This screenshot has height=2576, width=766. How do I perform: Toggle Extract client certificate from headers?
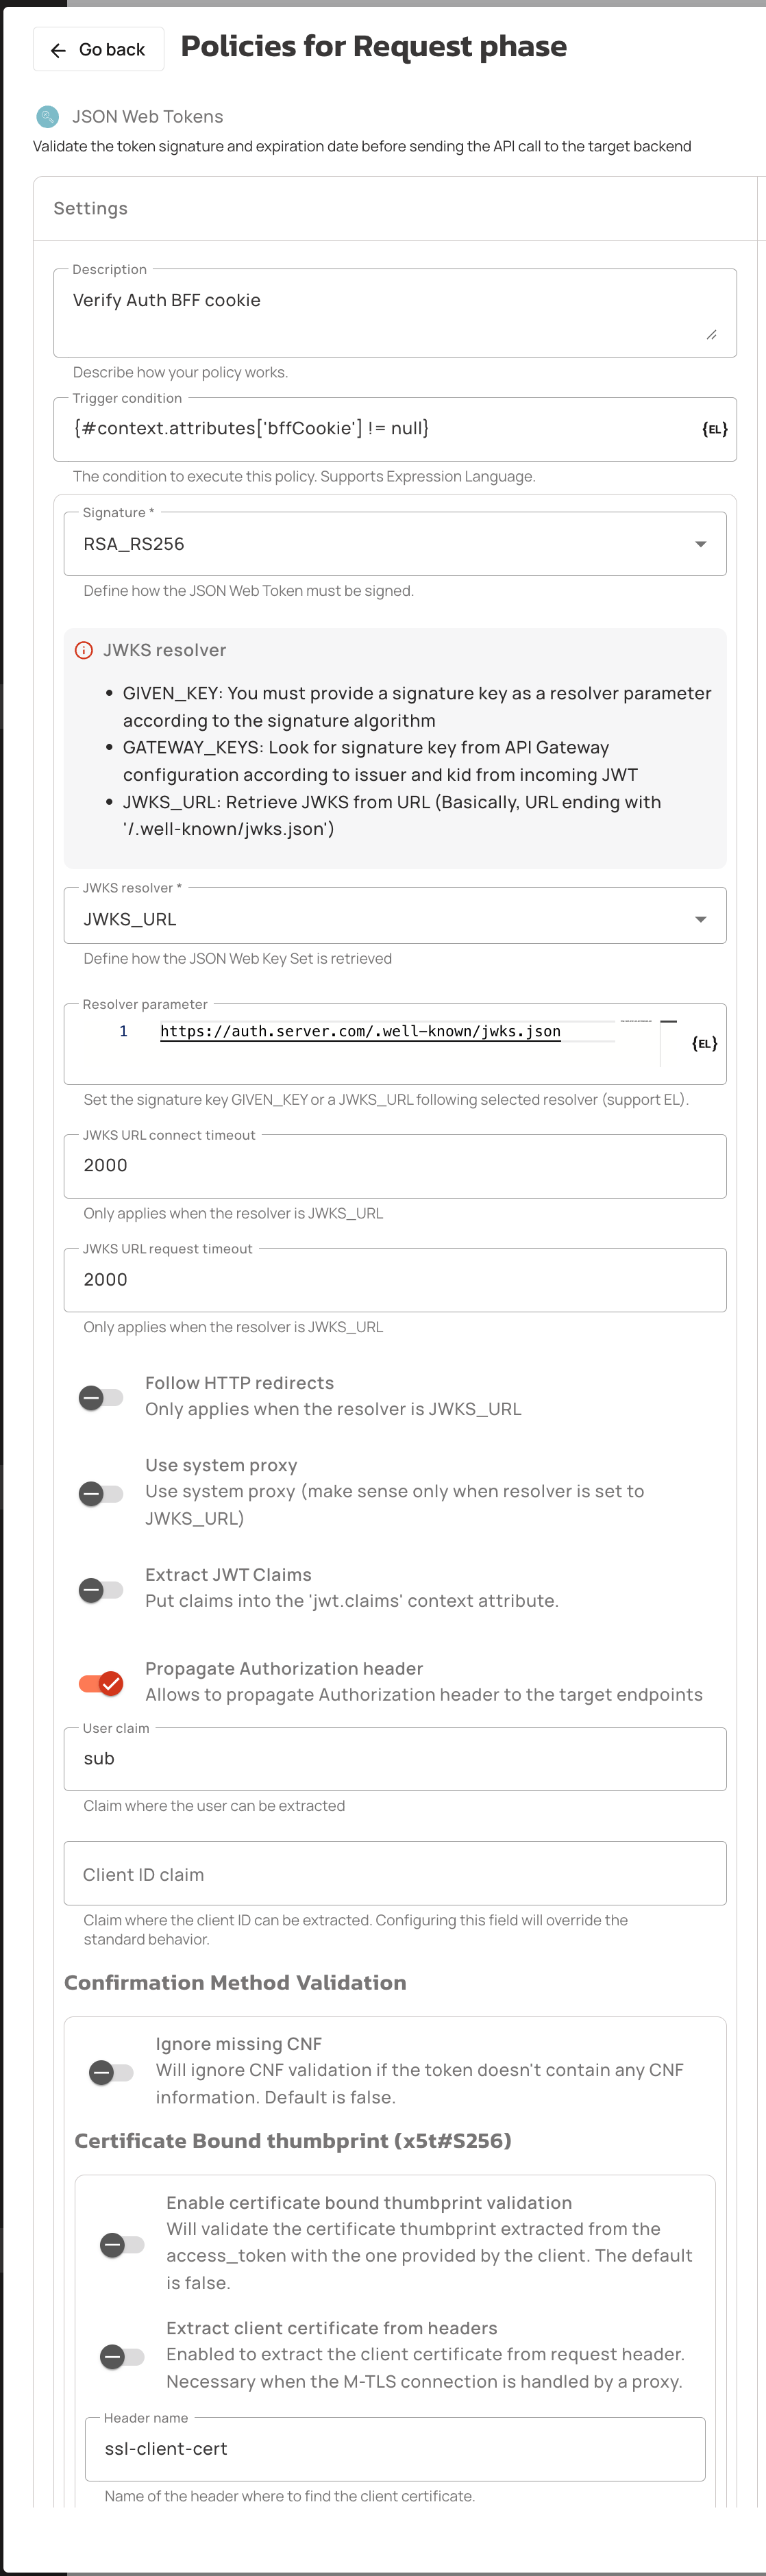pos(123,2356)
